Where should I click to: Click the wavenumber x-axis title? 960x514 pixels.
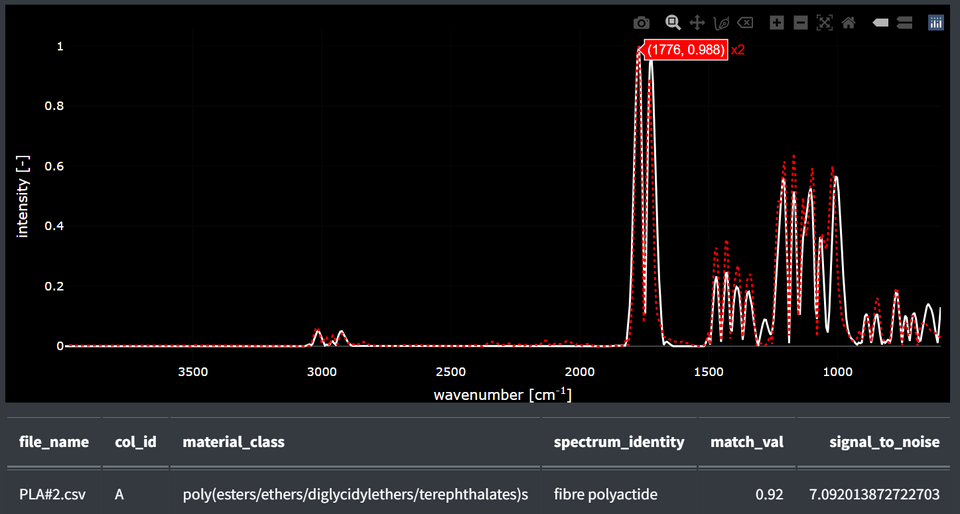pos(503,394)
